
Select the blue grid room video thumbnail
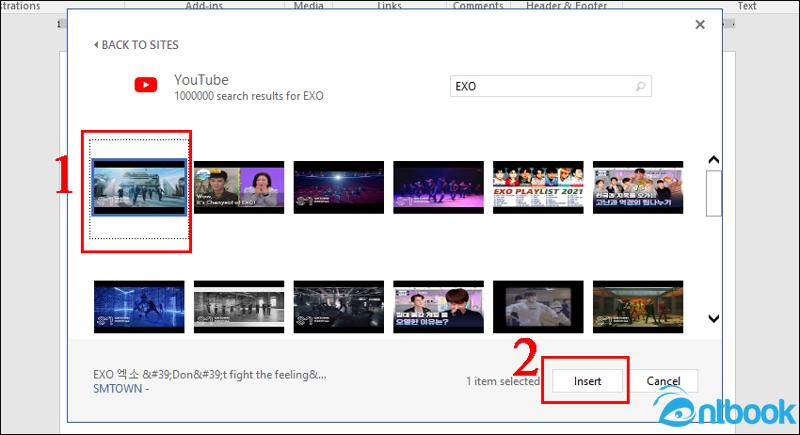point(139,306)
